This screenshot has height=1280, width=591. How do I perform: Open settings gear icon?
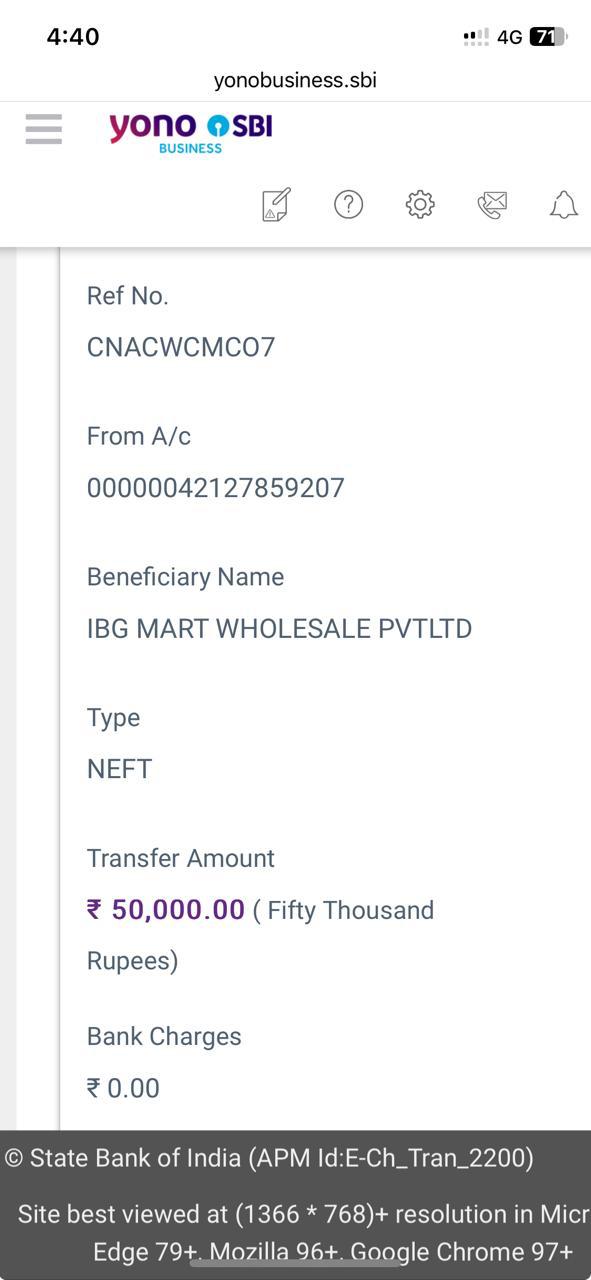pos(420,204)
